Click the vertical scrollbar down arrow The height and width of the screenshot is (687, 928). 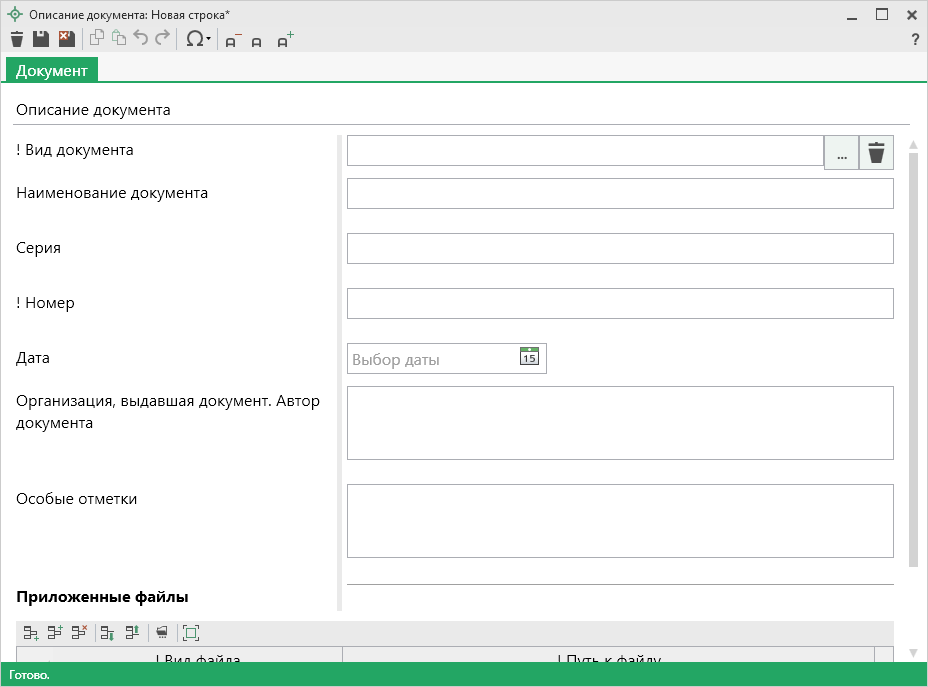point(912,653)
